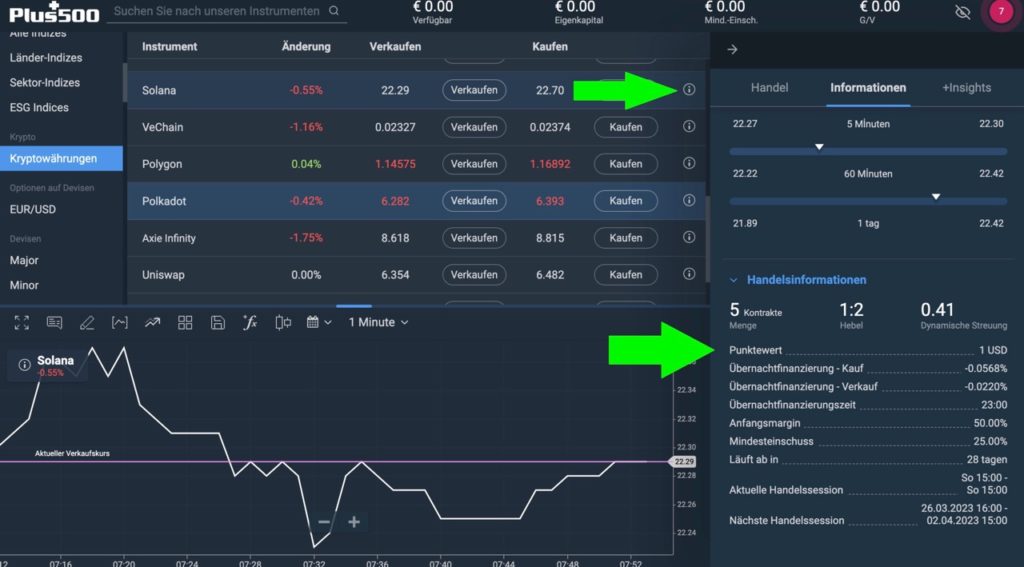
Task: Open the fx indicators icon
Action: tap(250, 322)
